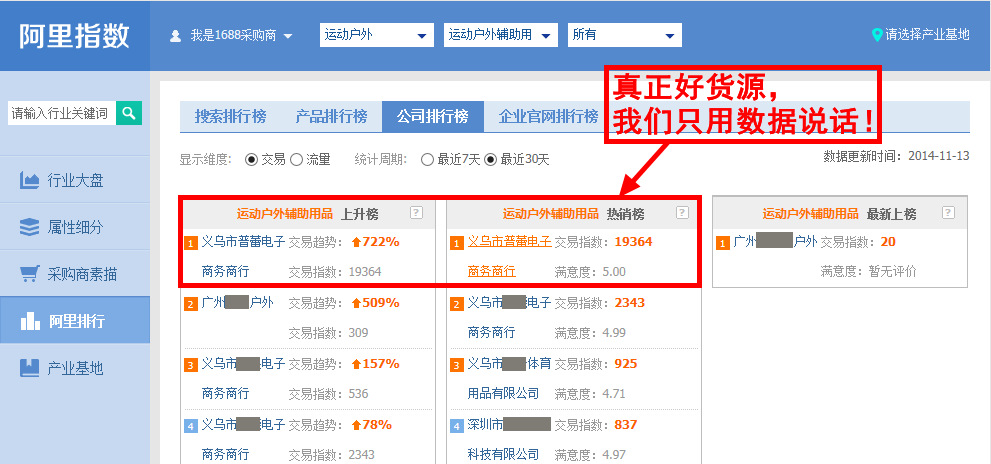Click the 暂无评价 satisfaction text
The image size is (991, 464).
pyautogui.click(x=892, y=272)
